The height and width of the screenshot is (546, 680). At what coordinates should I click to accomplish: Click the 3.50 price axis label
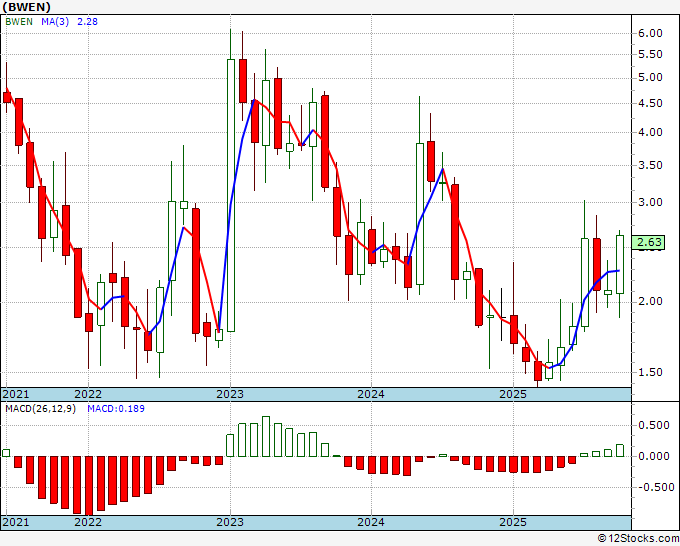coord(650,165)
